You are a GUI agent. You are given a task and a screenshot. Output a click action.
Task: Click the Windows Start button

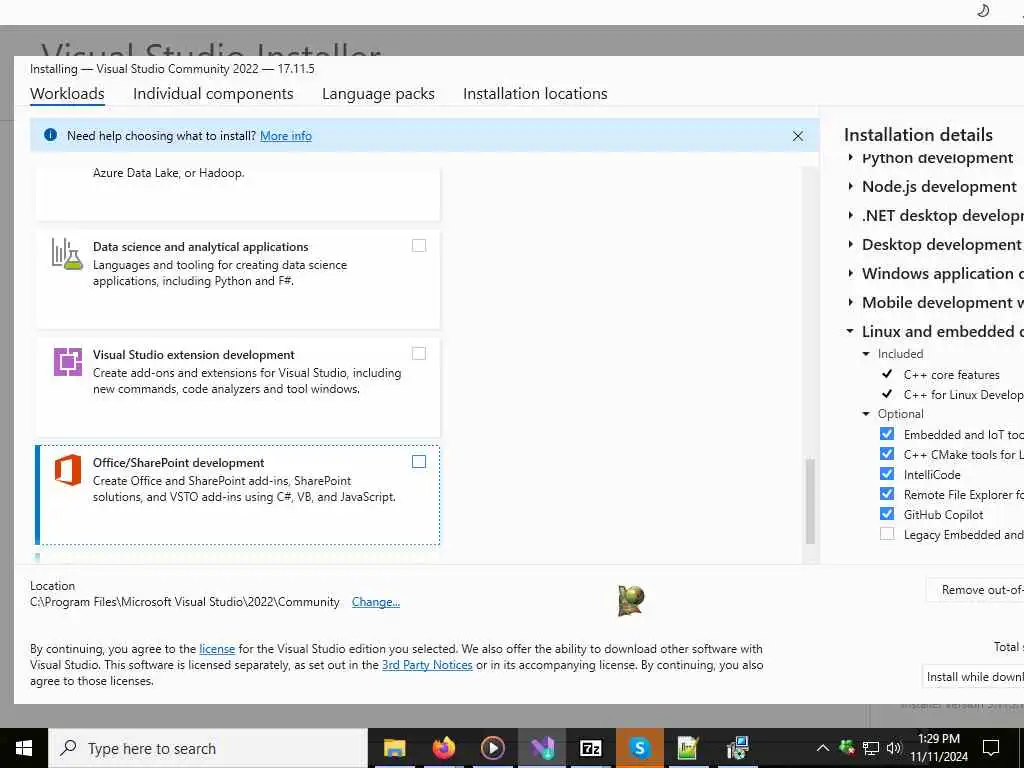point(24,748)
